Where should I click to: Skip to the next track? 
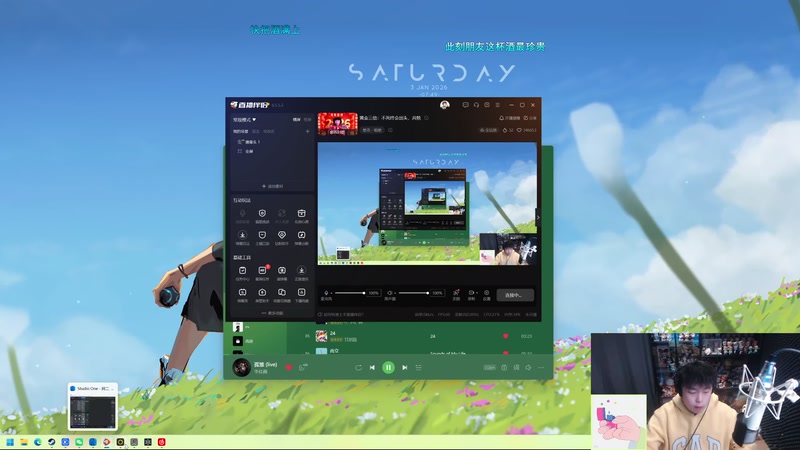405,367
